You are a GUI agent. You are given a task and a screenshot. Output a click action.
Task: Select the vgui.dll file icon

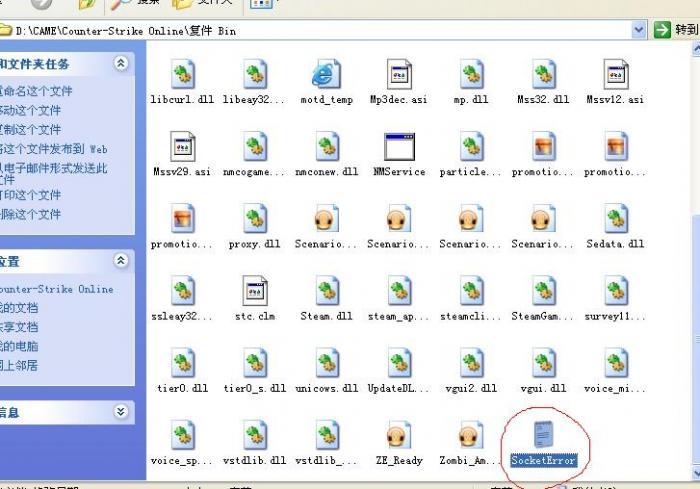544,363
